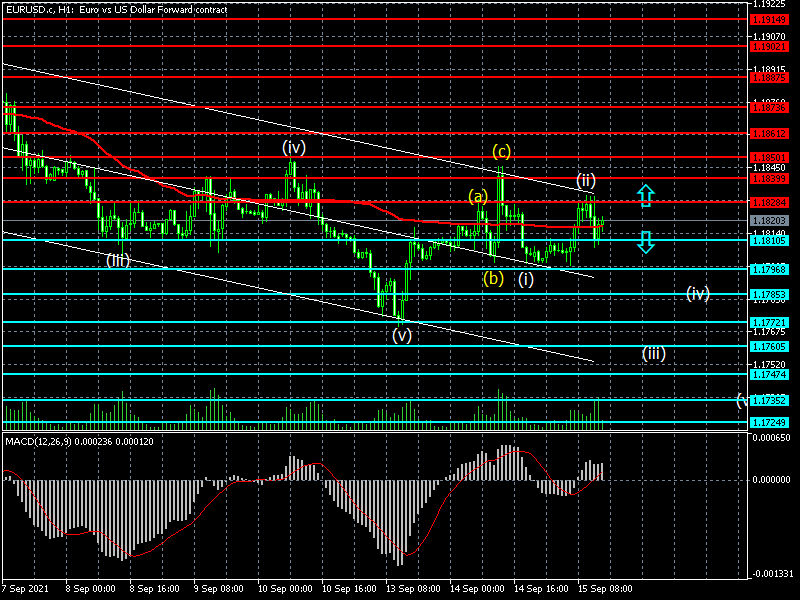
Task: Click the cyan up arrow marker
Action: pos(646,195)
